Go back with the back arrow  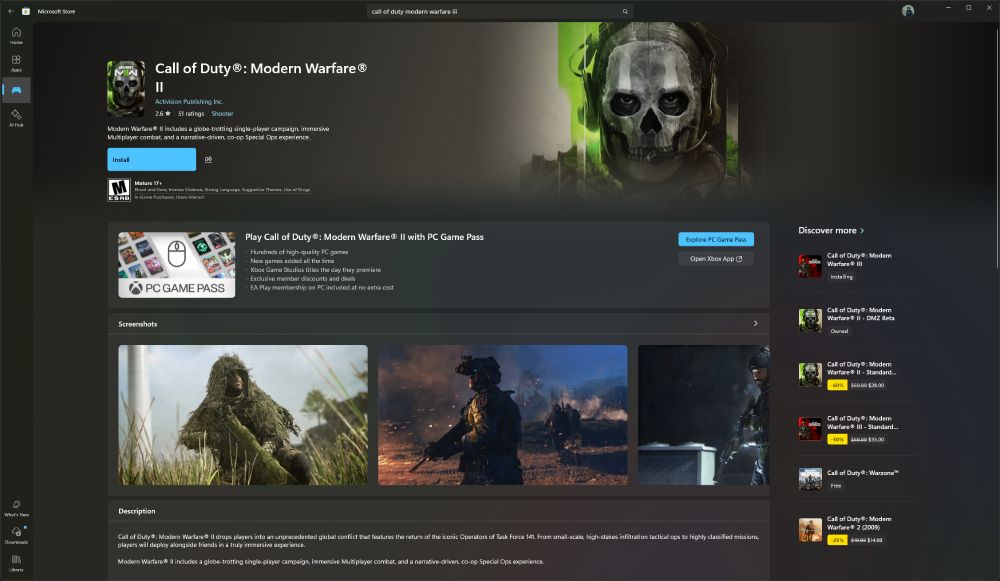pyautogui.click(x=11, y=11)
